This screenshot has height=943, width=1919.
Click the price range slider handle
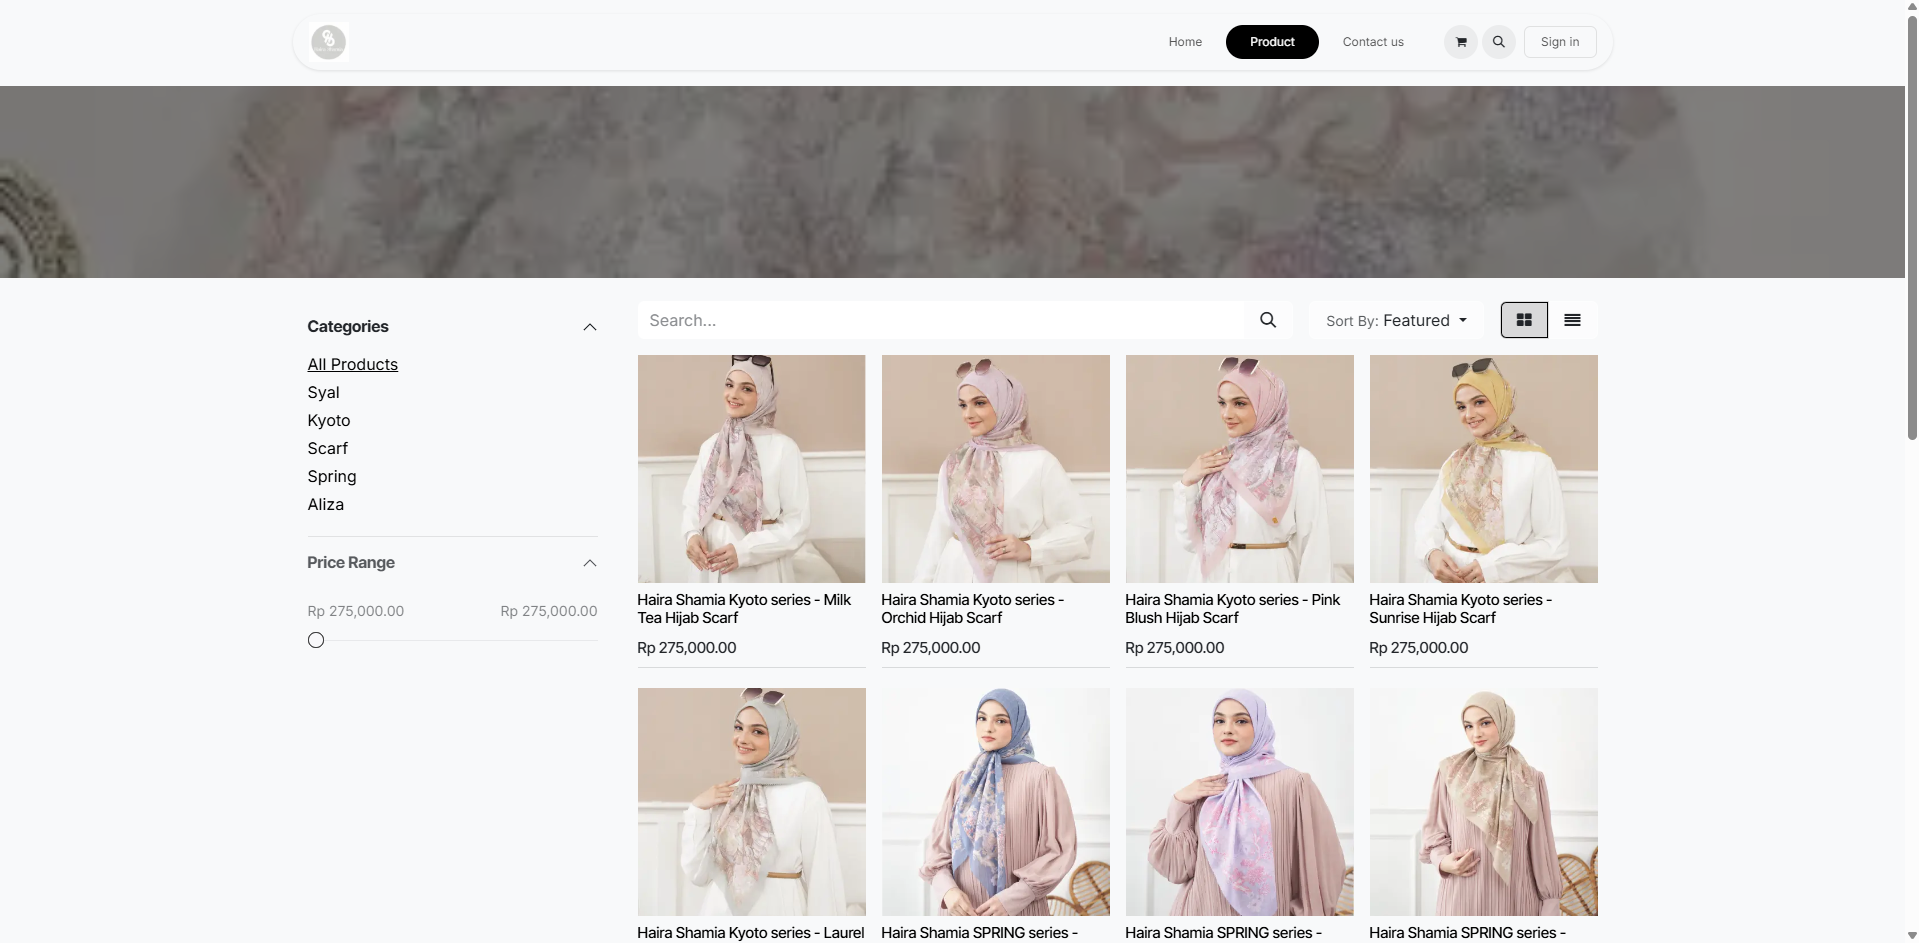(316, 640)
